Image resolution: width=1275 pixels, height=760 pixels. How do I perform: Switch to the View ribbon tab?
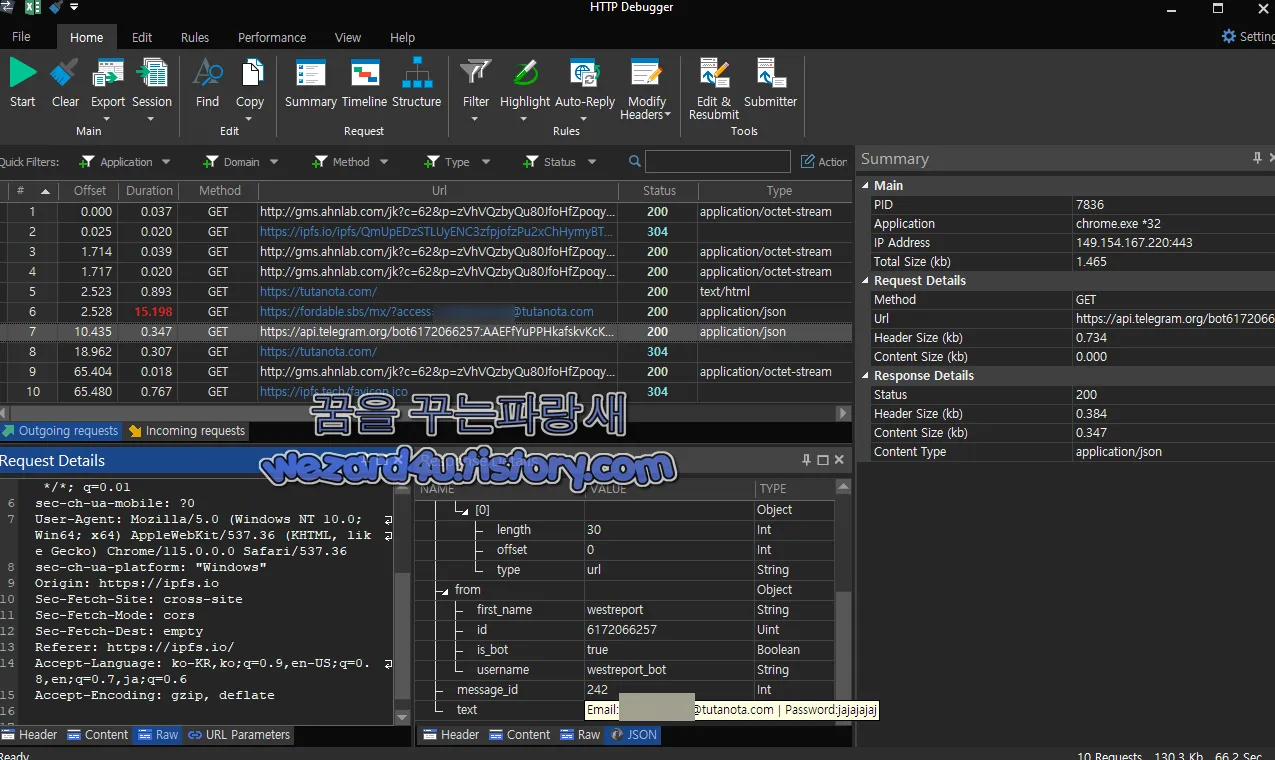point(348,37)
